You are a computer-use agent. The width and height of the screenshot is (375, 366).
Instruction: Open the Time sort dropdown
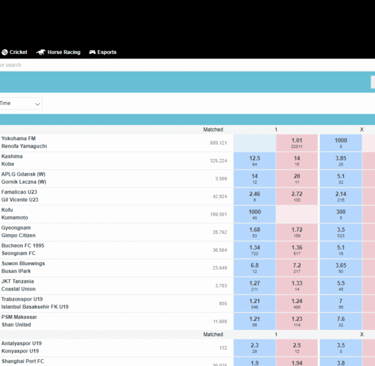21,104
